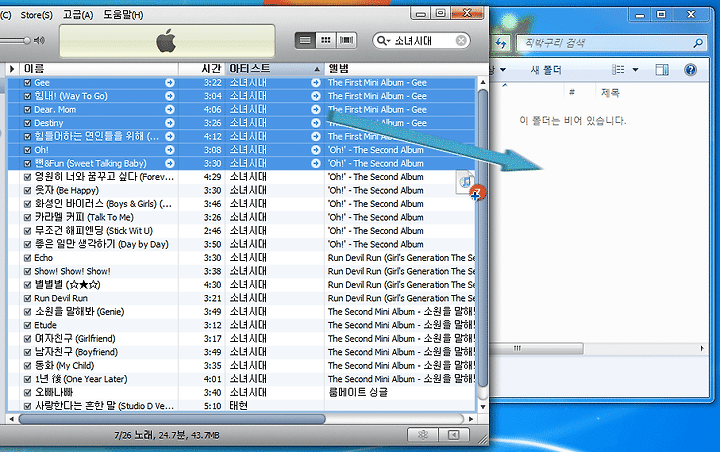Screen dimensions: 720x452
Task: Click album 롱메이트 싱글 in the 오빠나빠 row
Action: point(358,393)
